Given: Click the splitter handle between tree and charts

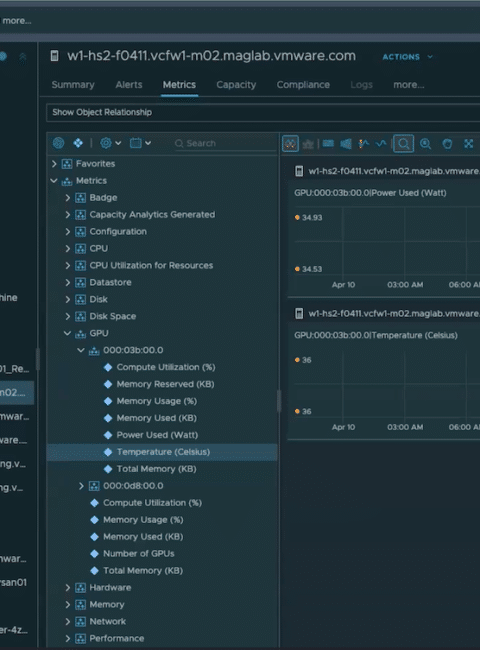Looking at the screenshot, I should pos(279,400).
